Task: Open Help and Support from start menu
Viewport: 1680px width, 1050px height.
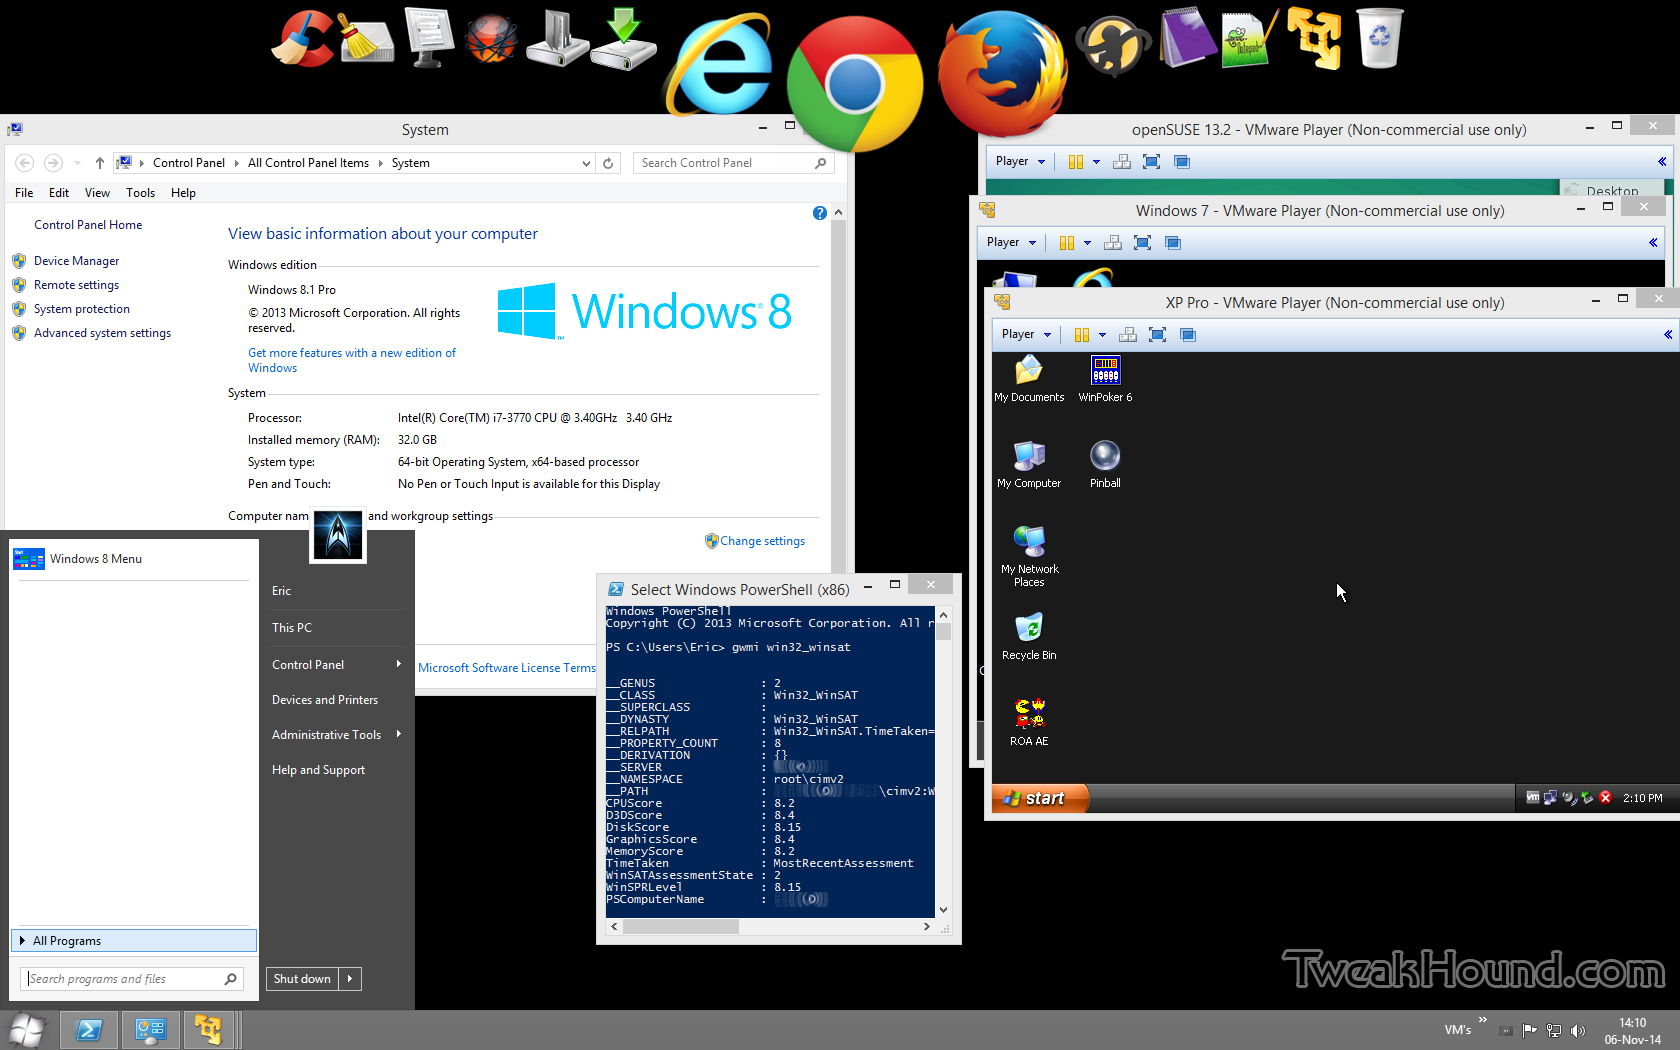Action: pos(318,770)
